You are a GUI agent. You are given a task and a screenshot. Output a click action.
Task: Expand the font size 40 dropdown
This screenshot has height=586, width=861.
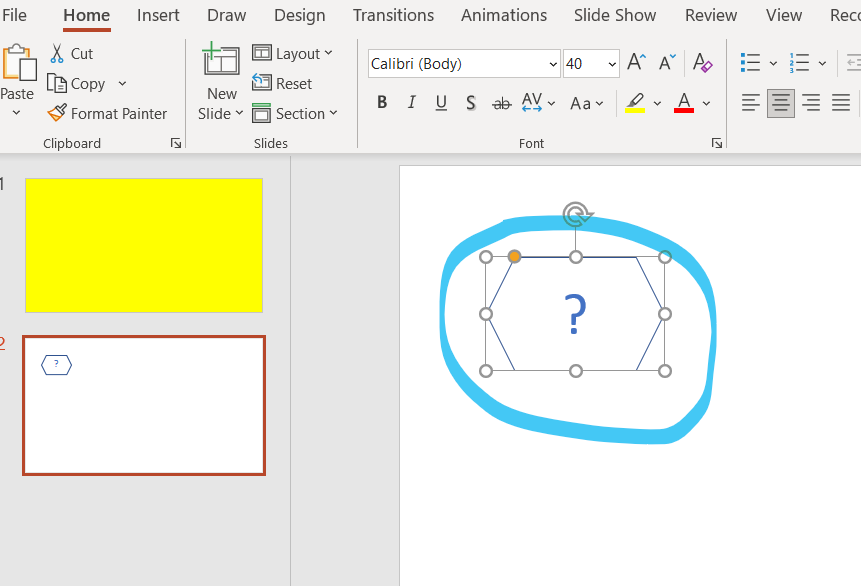click(612, 64)
